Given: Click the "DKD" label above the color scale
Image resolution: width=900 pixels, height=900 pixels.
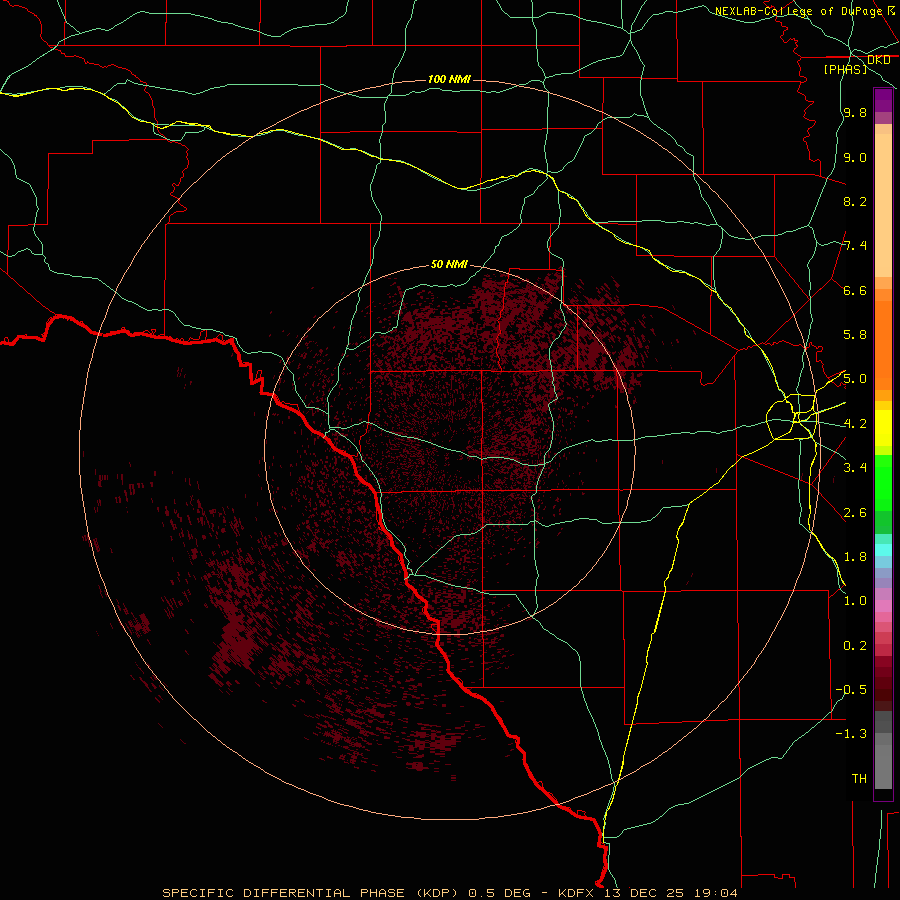Looking at the screenshot, I should coord(878,60).
